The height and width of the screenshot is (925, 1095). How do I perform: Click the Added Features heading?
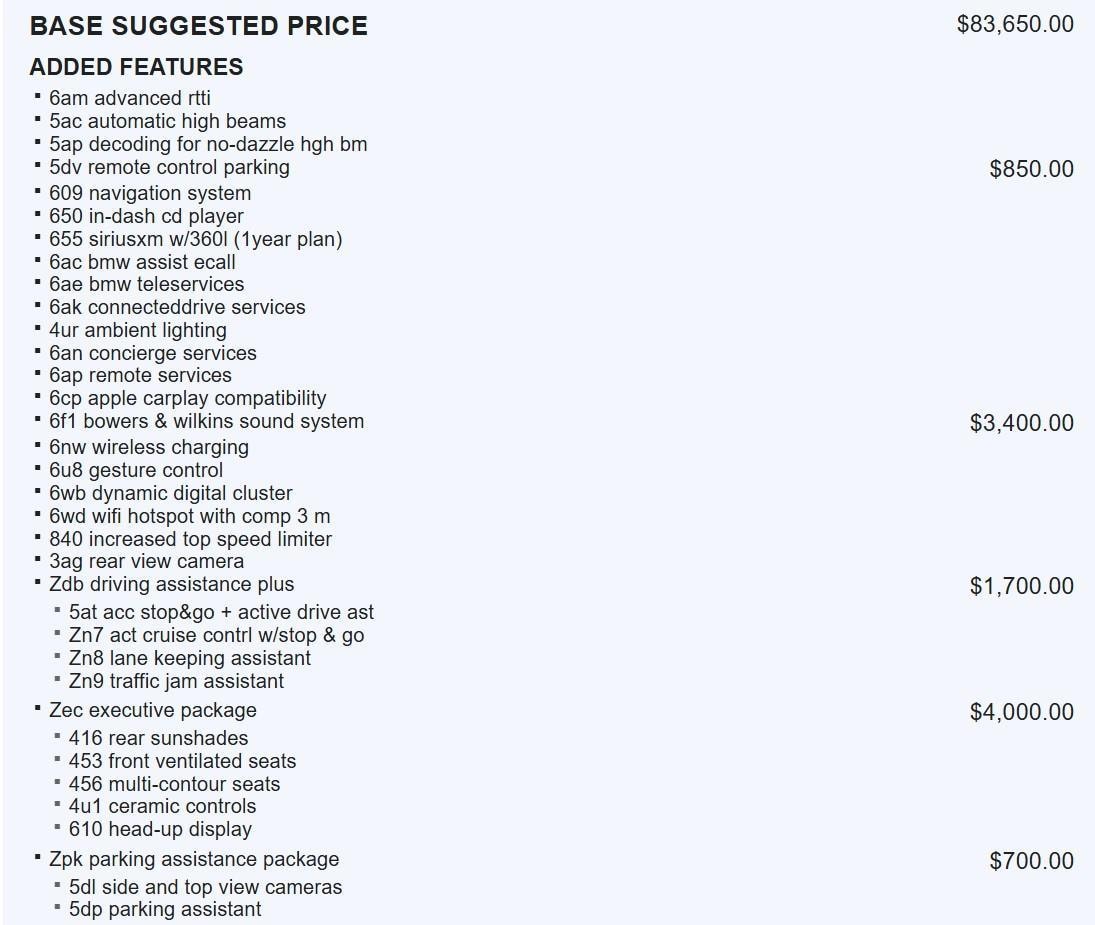pos(136,67)
